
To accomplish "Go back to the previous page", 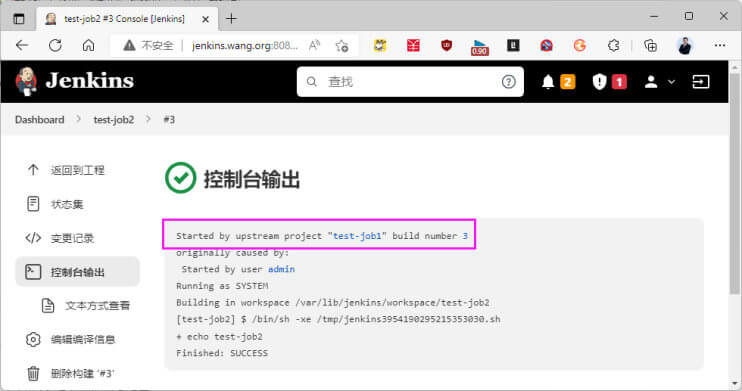I will click(x=22, y=45).
